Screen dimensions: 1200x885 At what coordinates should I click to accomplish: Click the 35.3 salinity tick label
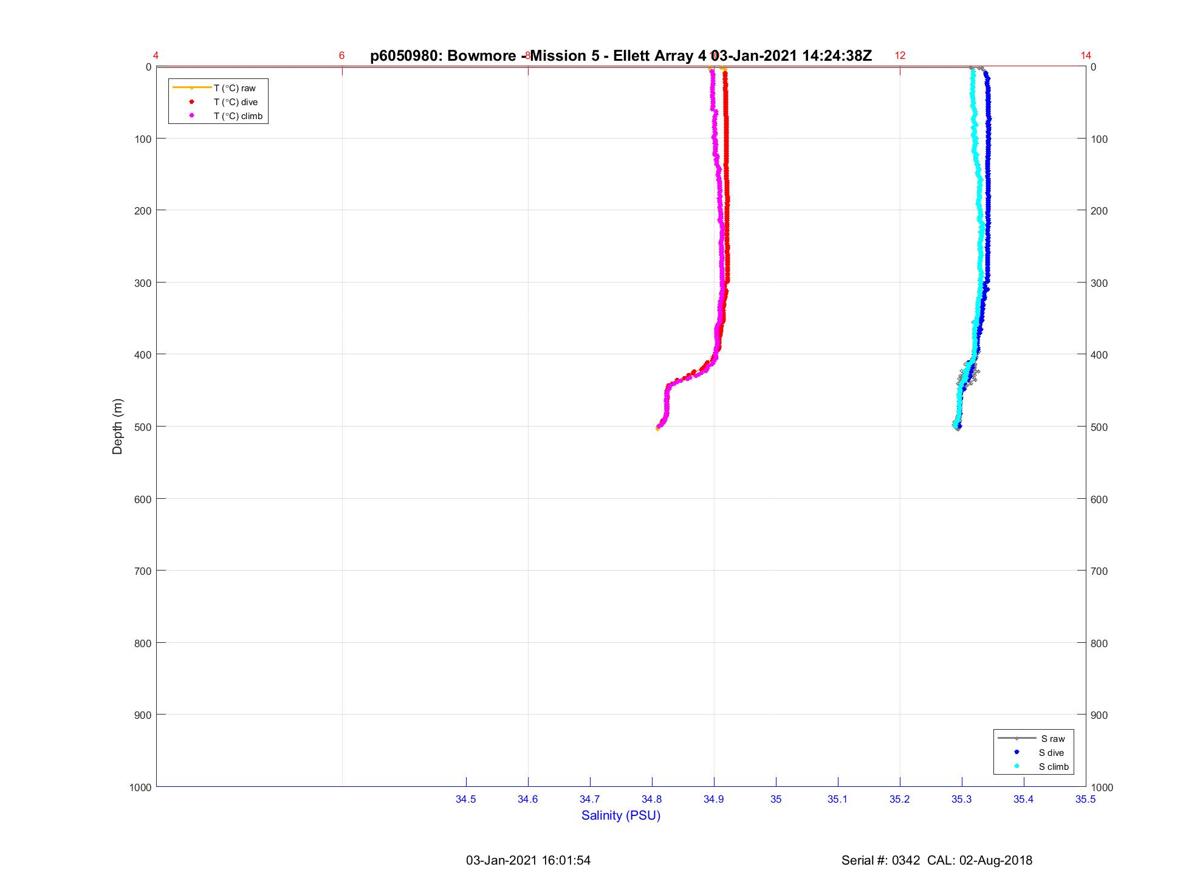(962, 799)
